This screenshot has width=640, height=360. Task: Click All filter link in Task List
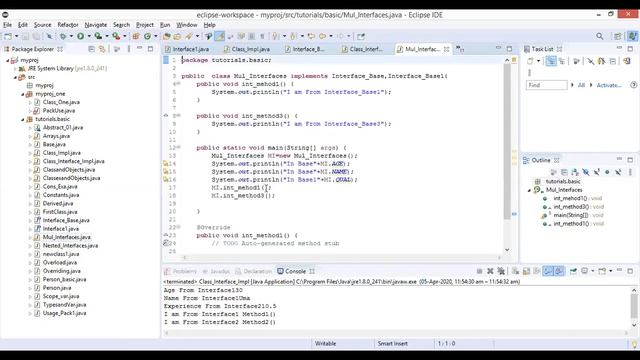(581, 85)
